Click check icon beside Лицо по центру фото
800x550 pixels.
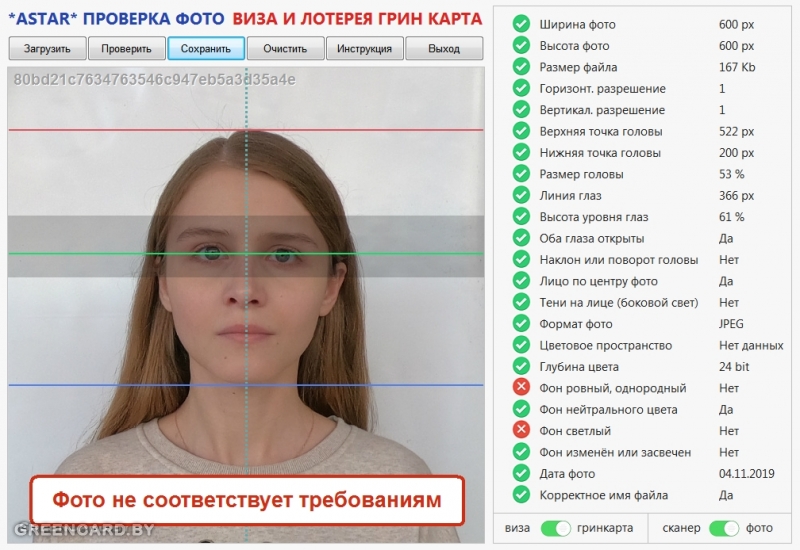tap(521, 281)
